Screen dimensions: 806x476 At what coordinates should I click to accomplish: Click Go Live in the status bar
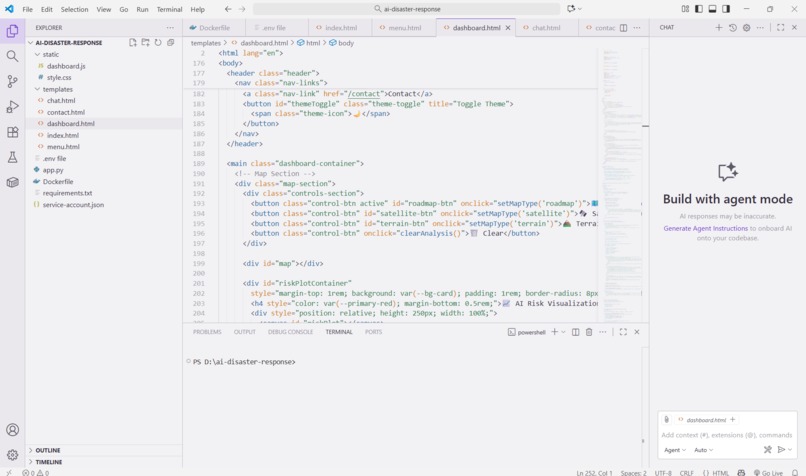pyautogui.click(x=768, y=472)
